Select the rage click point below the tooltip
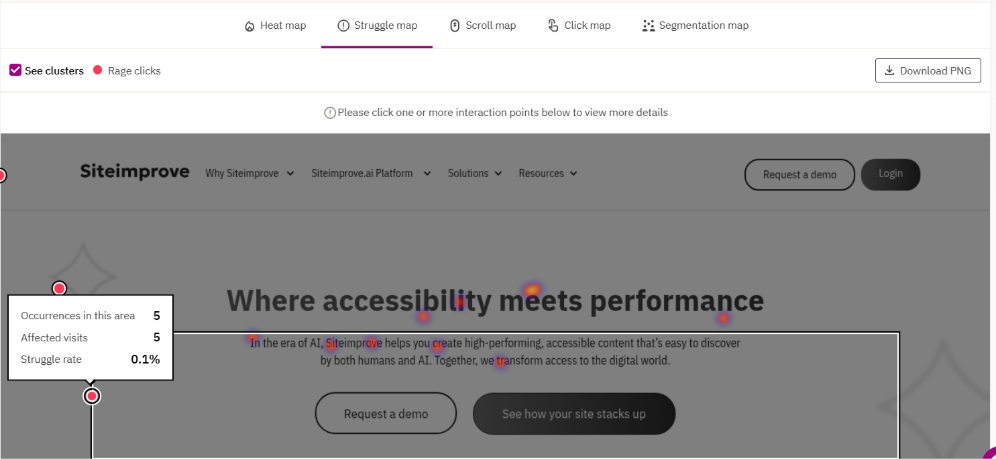Screen dimensions: 996x459 coord(92,396)
